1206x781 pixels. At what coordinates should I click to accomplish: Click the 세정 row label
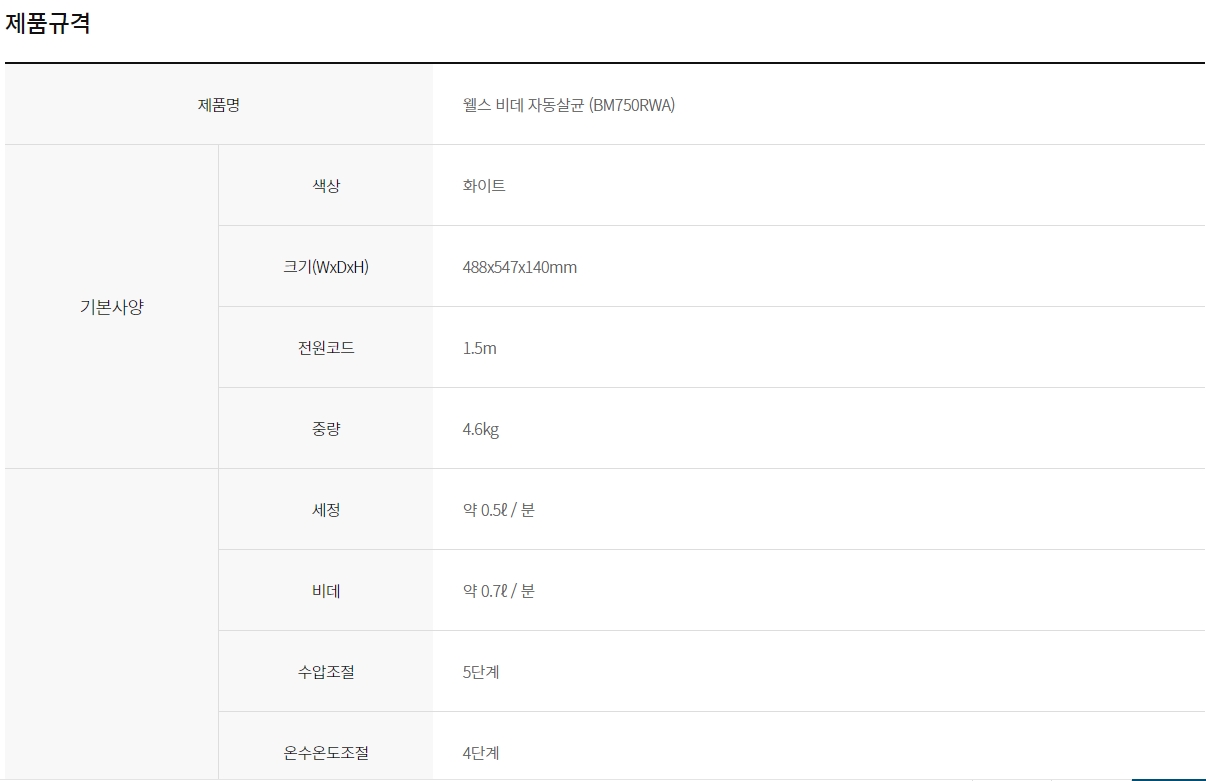pyautogui.click(x=326, y=510)
